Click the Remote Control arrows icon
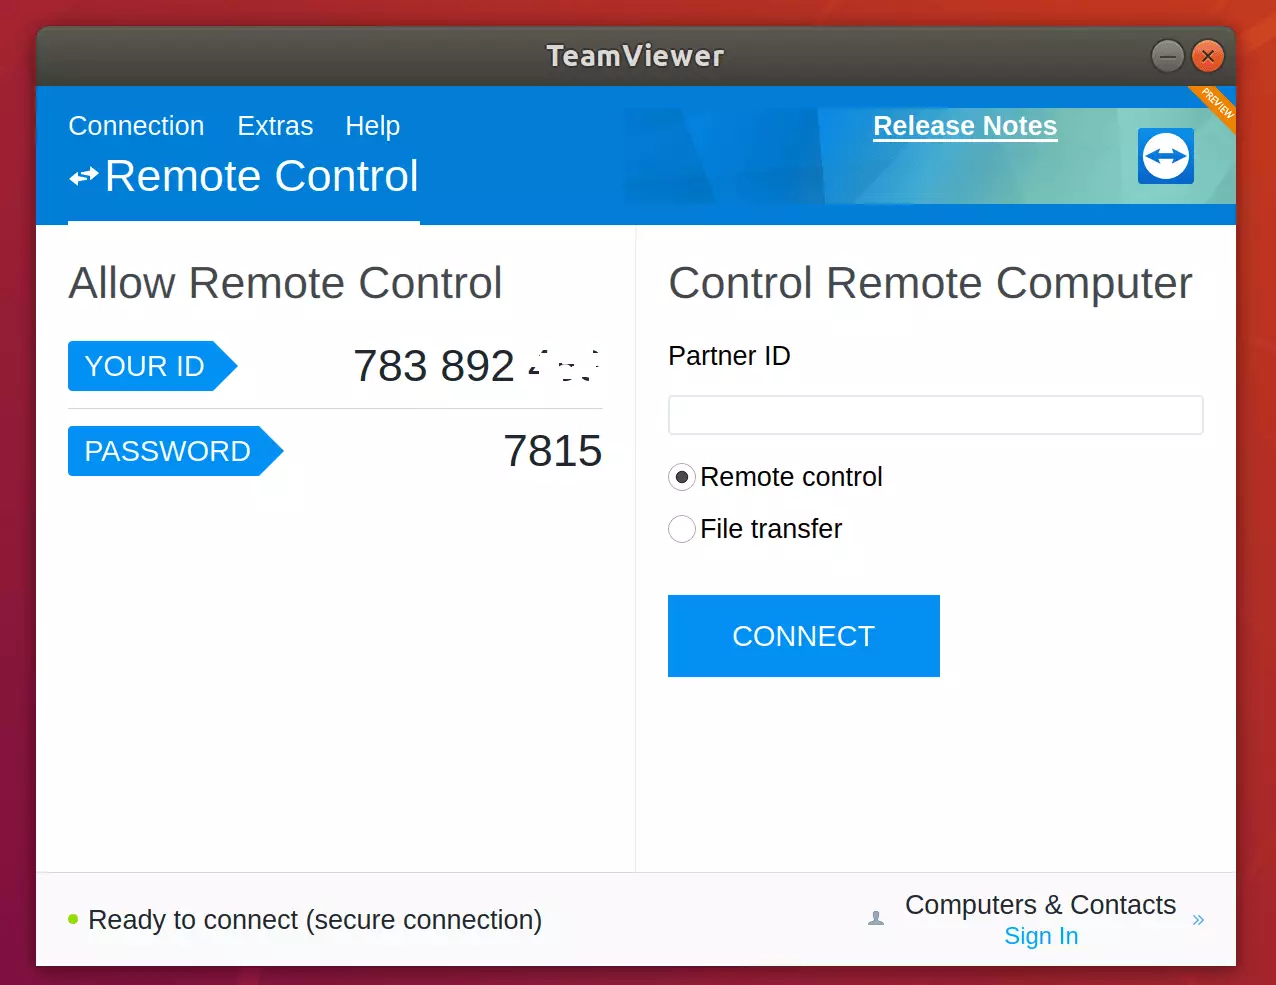This screenshot has height=985, width=1276. [84, 177]
